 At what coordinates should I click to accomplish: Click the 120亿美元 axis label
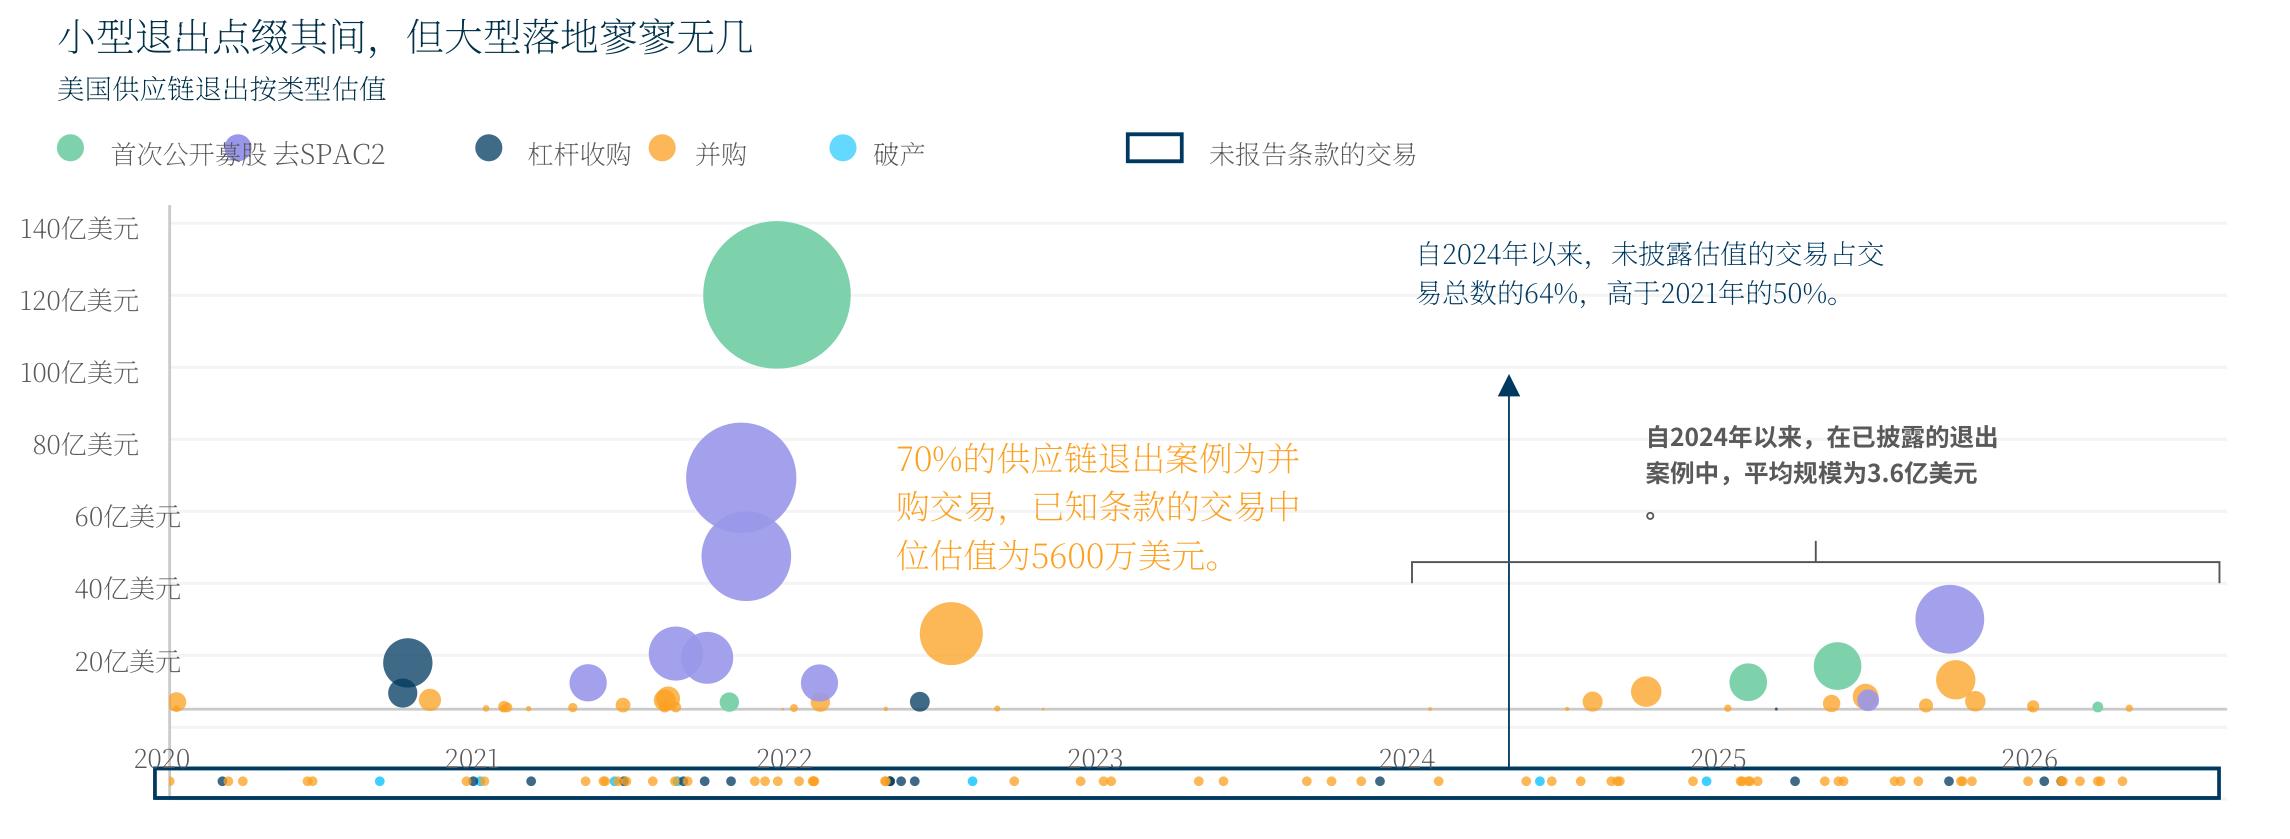click(x=79, y=301)
